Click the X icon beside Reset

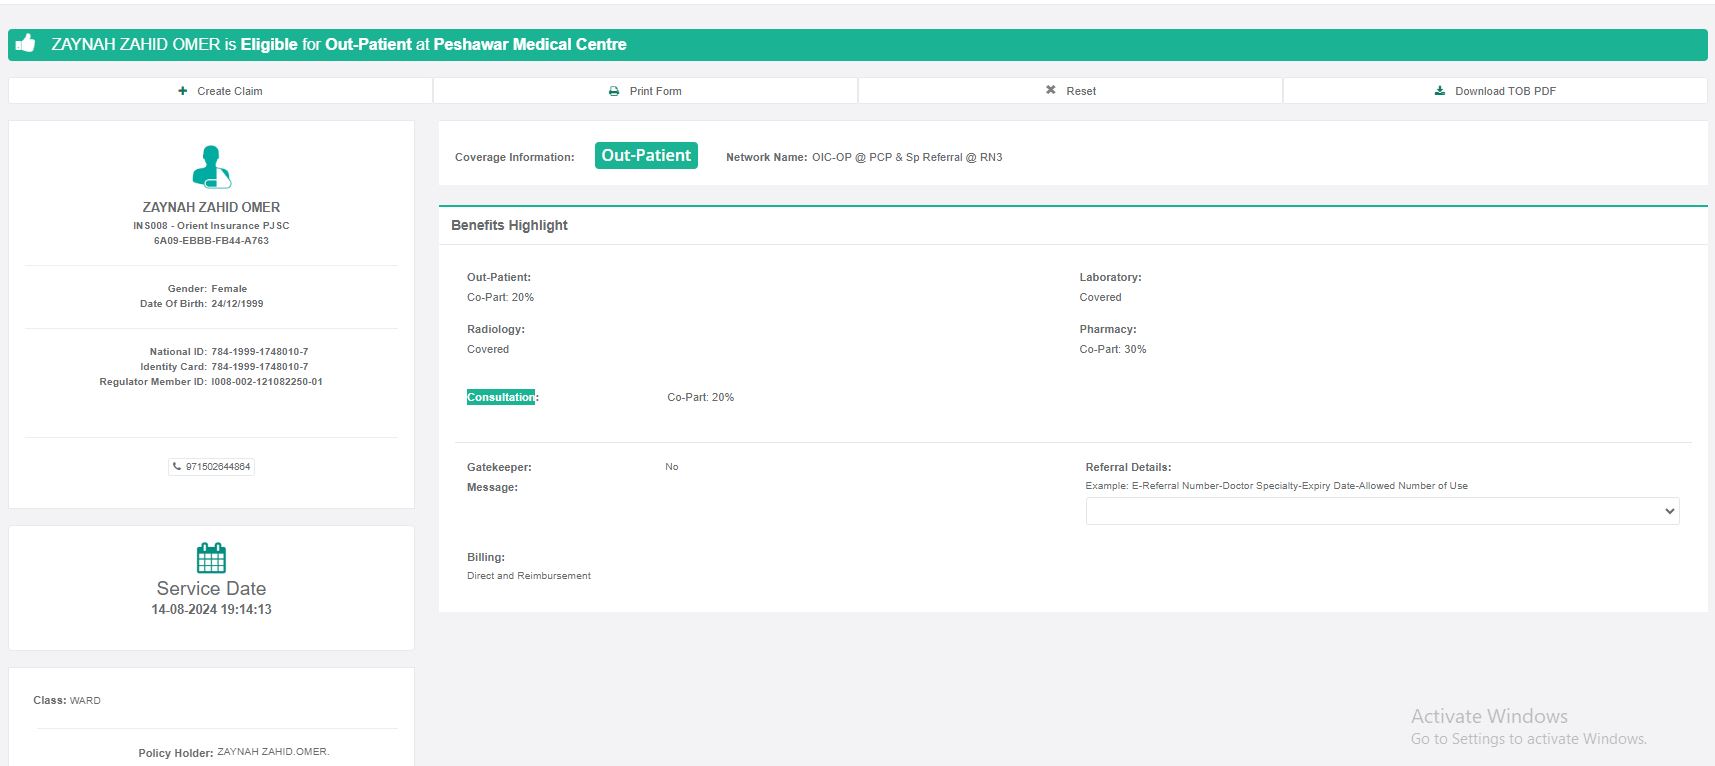pyautogui.click(x=1051, y=90)
